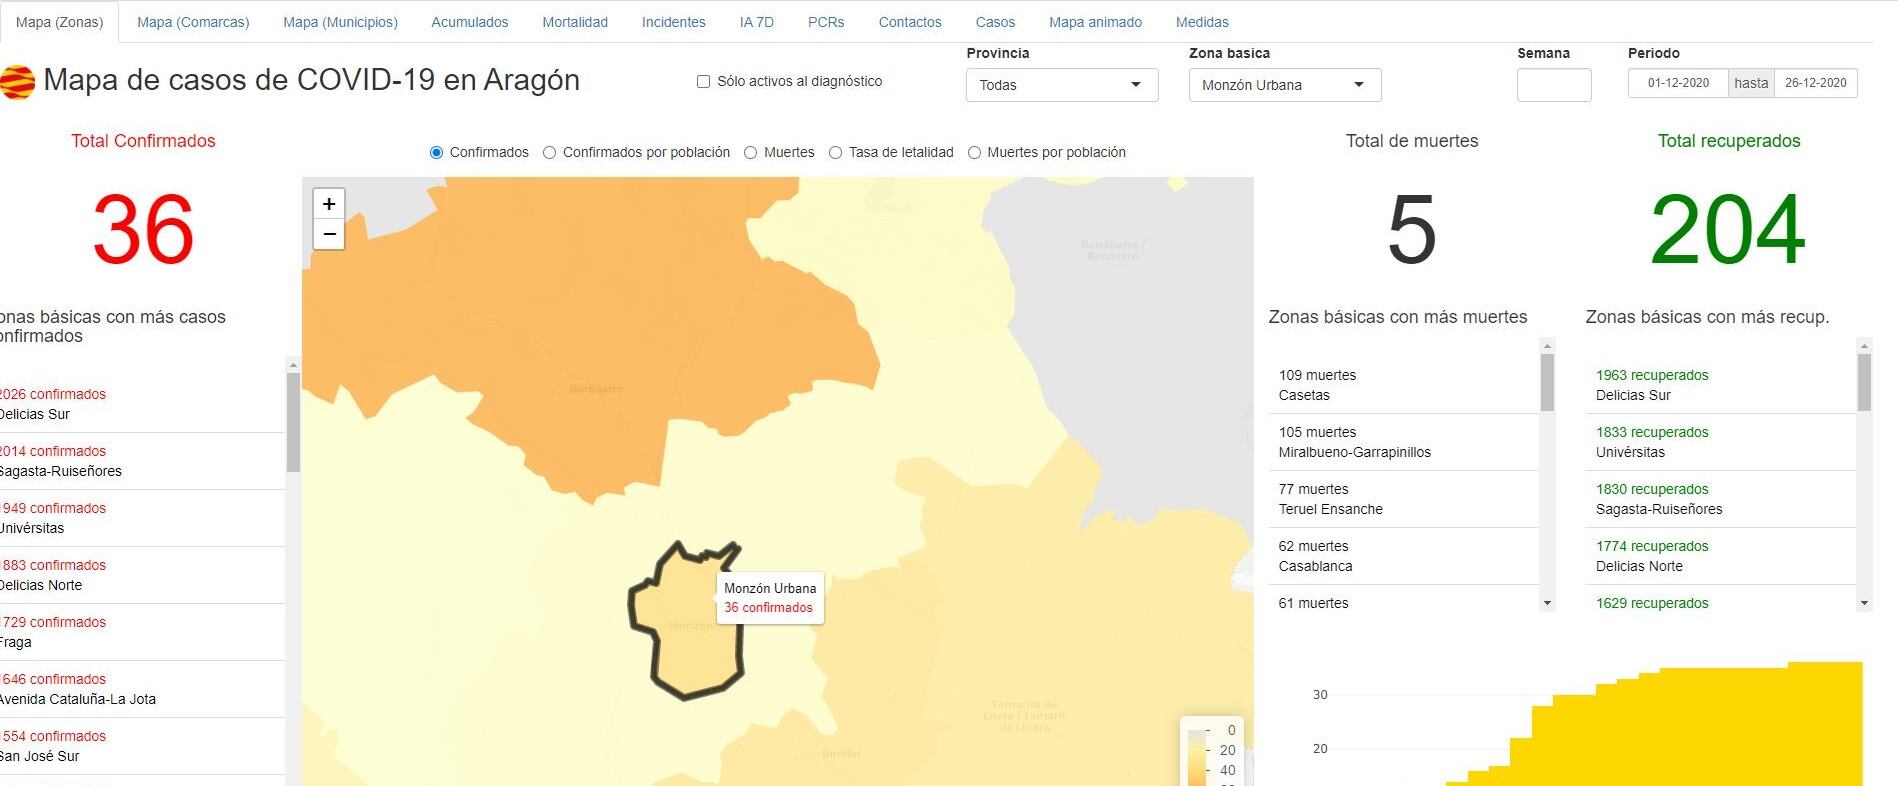1898x786 pixels.
Task: Switch to Mapa (Comarcas) tab
Action: click(193, 22)
